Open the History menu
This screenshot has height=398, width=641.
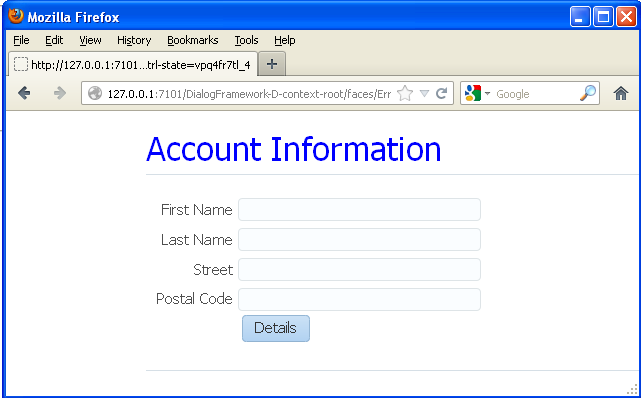point(134,40)
